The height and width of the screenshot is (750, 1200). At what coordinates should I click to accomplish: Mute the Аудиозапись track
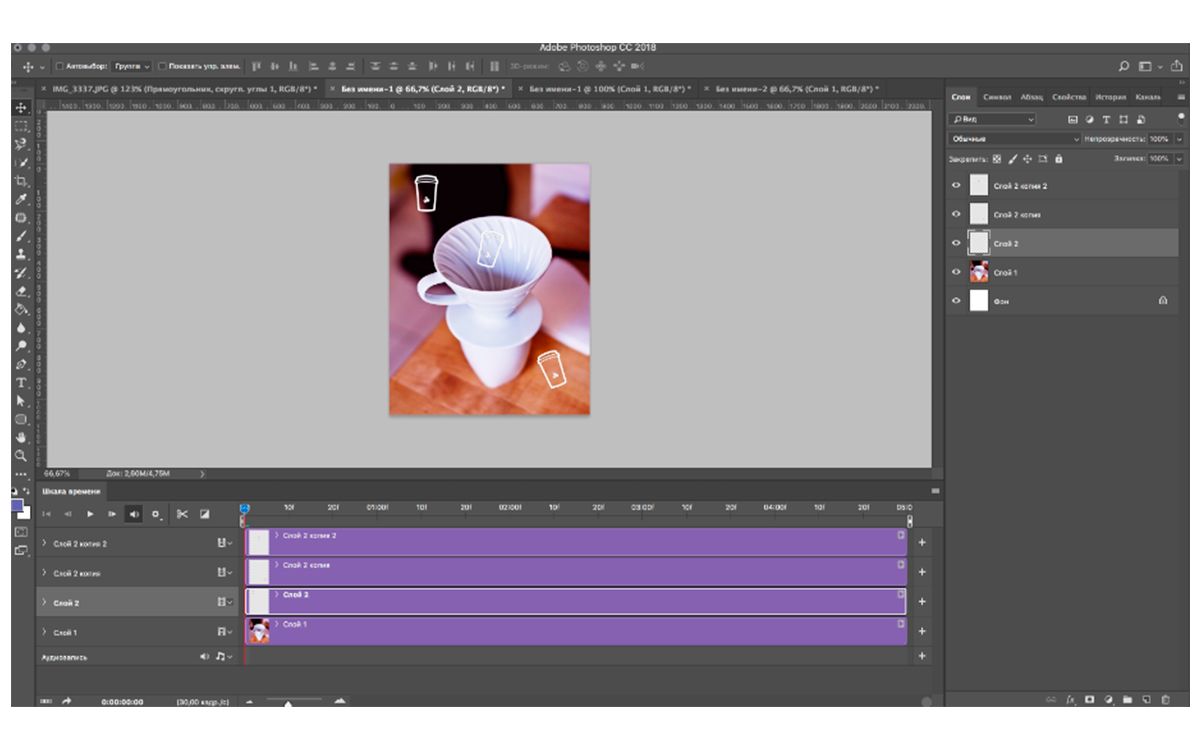pos(205,657)
